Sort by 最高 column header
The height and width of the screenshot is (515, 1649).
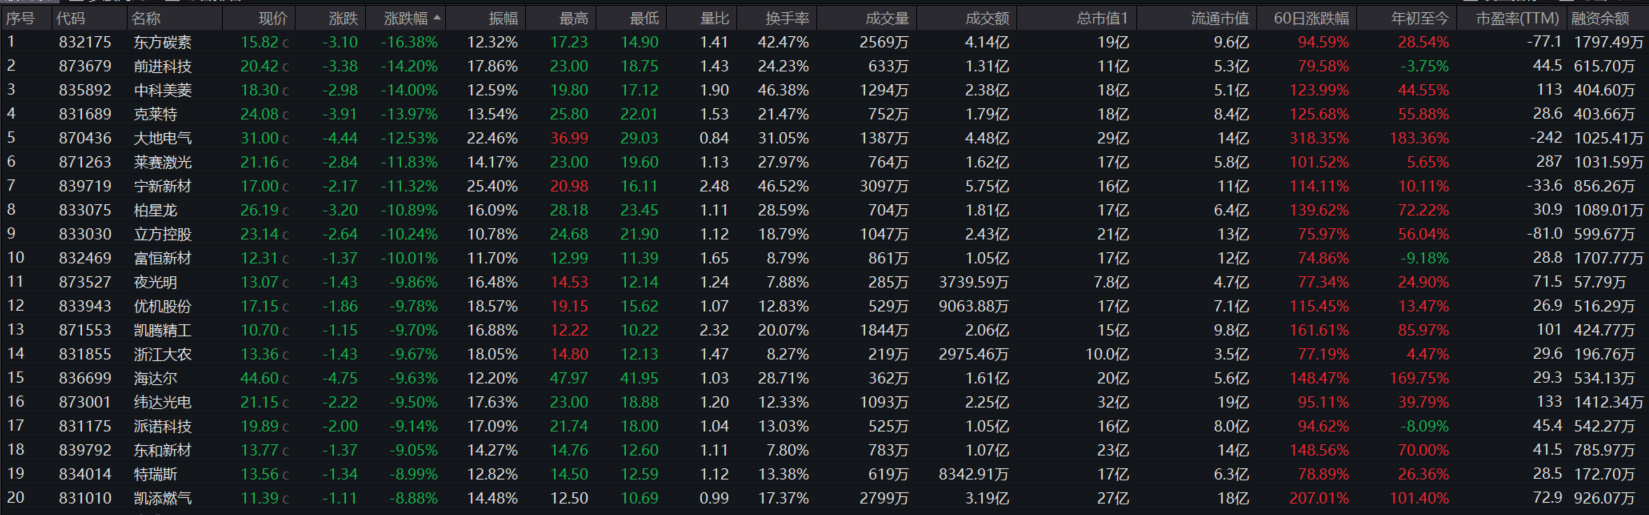click(x=574, y=18)
